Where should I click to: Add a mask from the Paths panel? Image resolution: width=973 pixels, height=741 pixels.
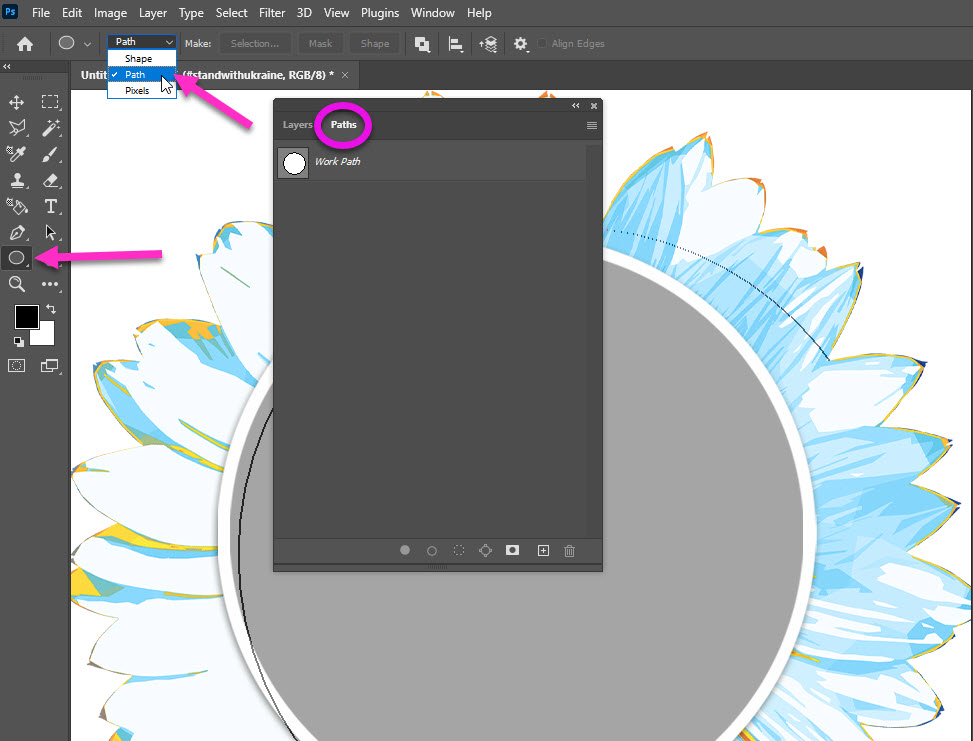(512, 550)
